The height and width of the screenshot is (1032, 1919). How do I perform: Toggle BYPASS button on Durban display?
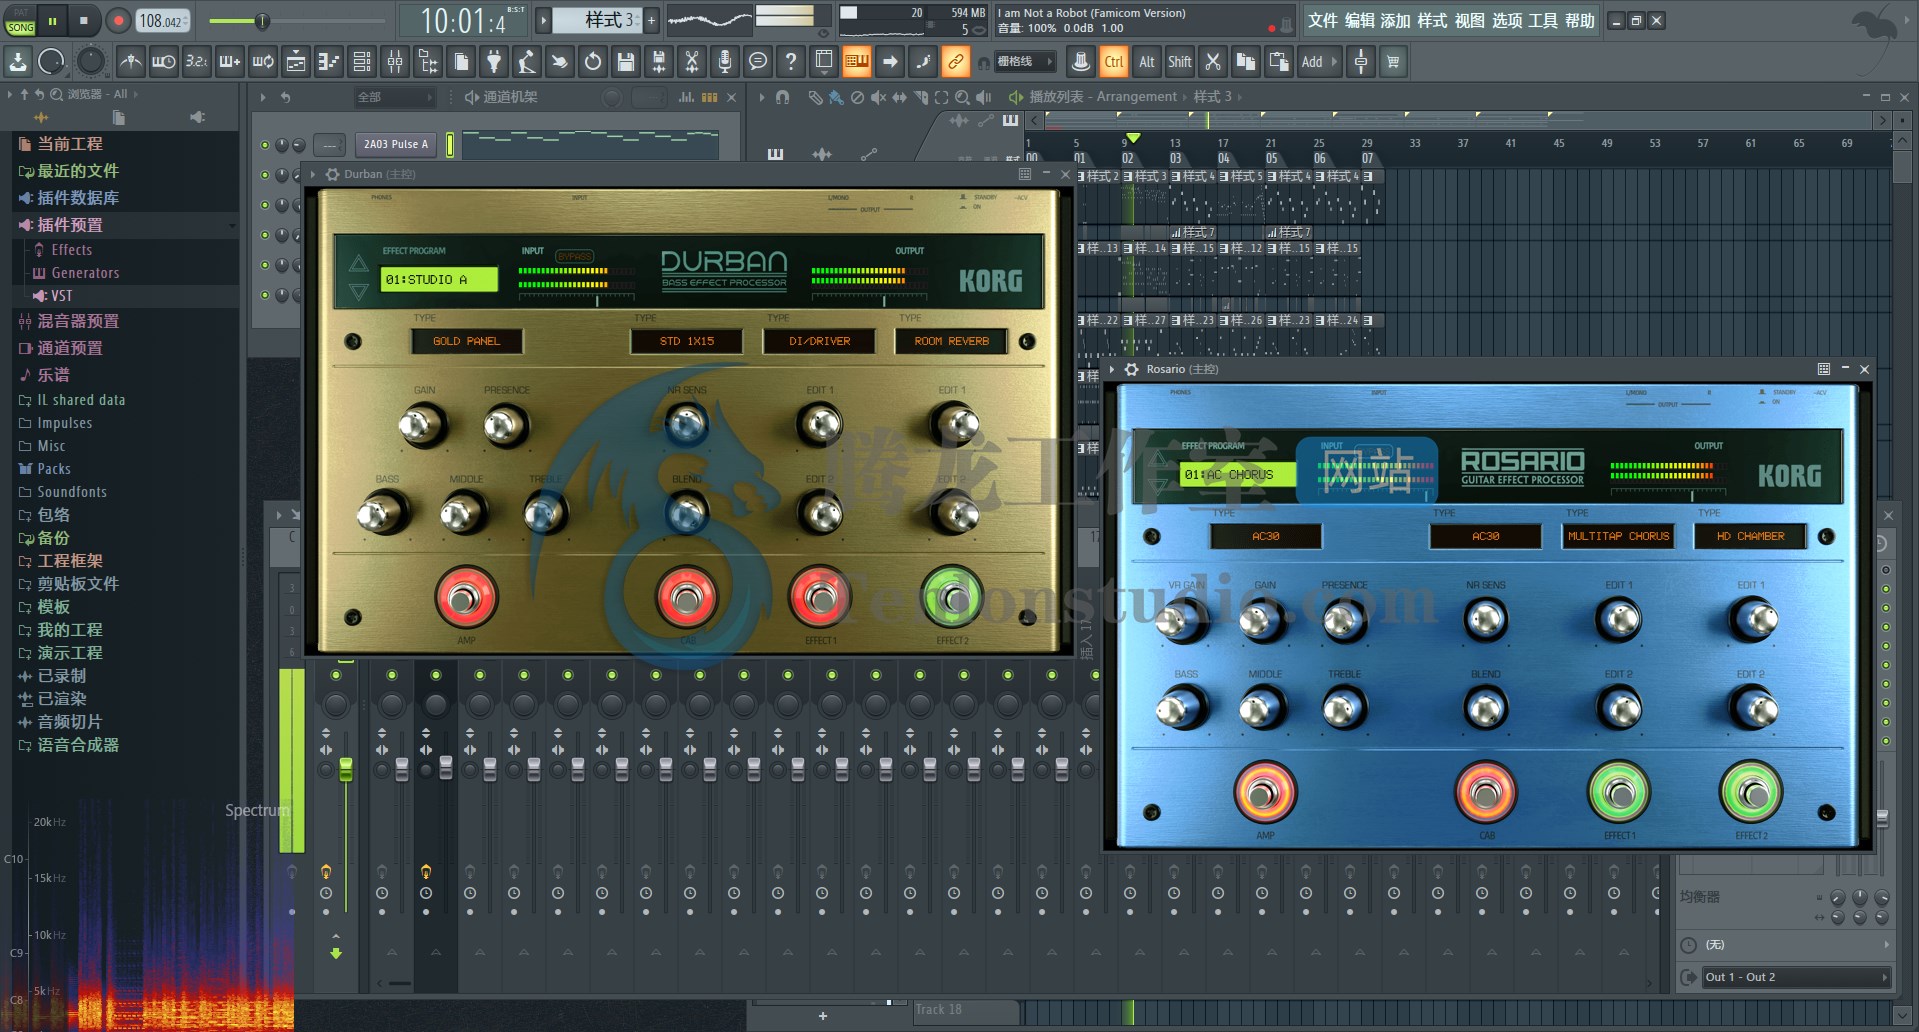coord(574,257)
